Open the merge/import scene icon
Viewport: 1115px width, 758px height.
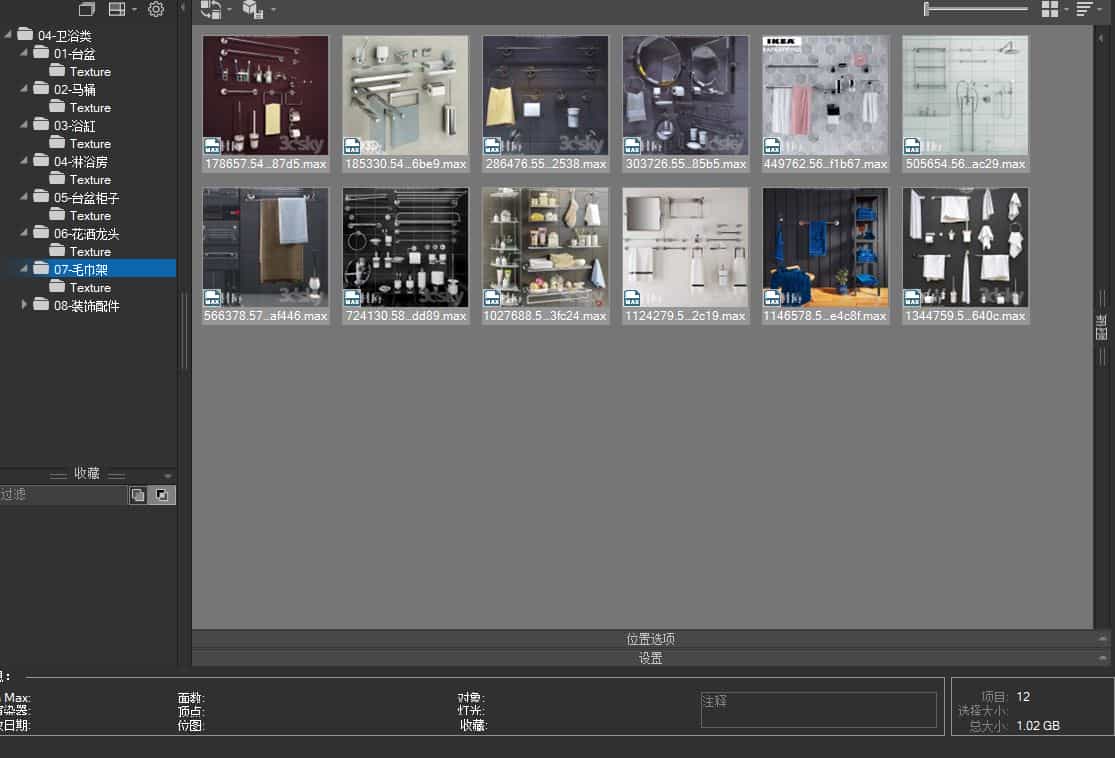click(210, 9)
